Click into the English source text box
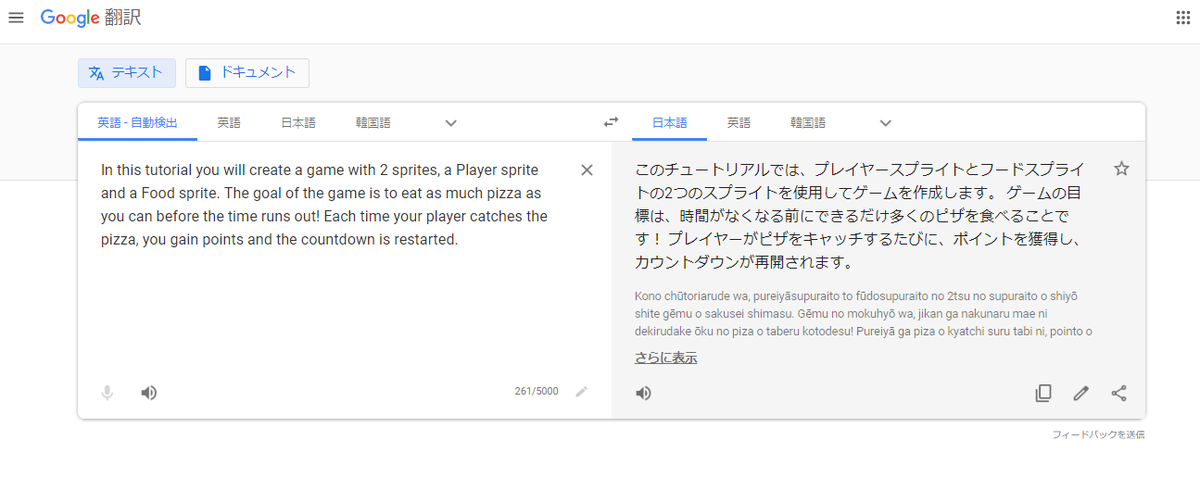Screen dimensions: 1200x490 pyautogui.click(x=327, y=205)
